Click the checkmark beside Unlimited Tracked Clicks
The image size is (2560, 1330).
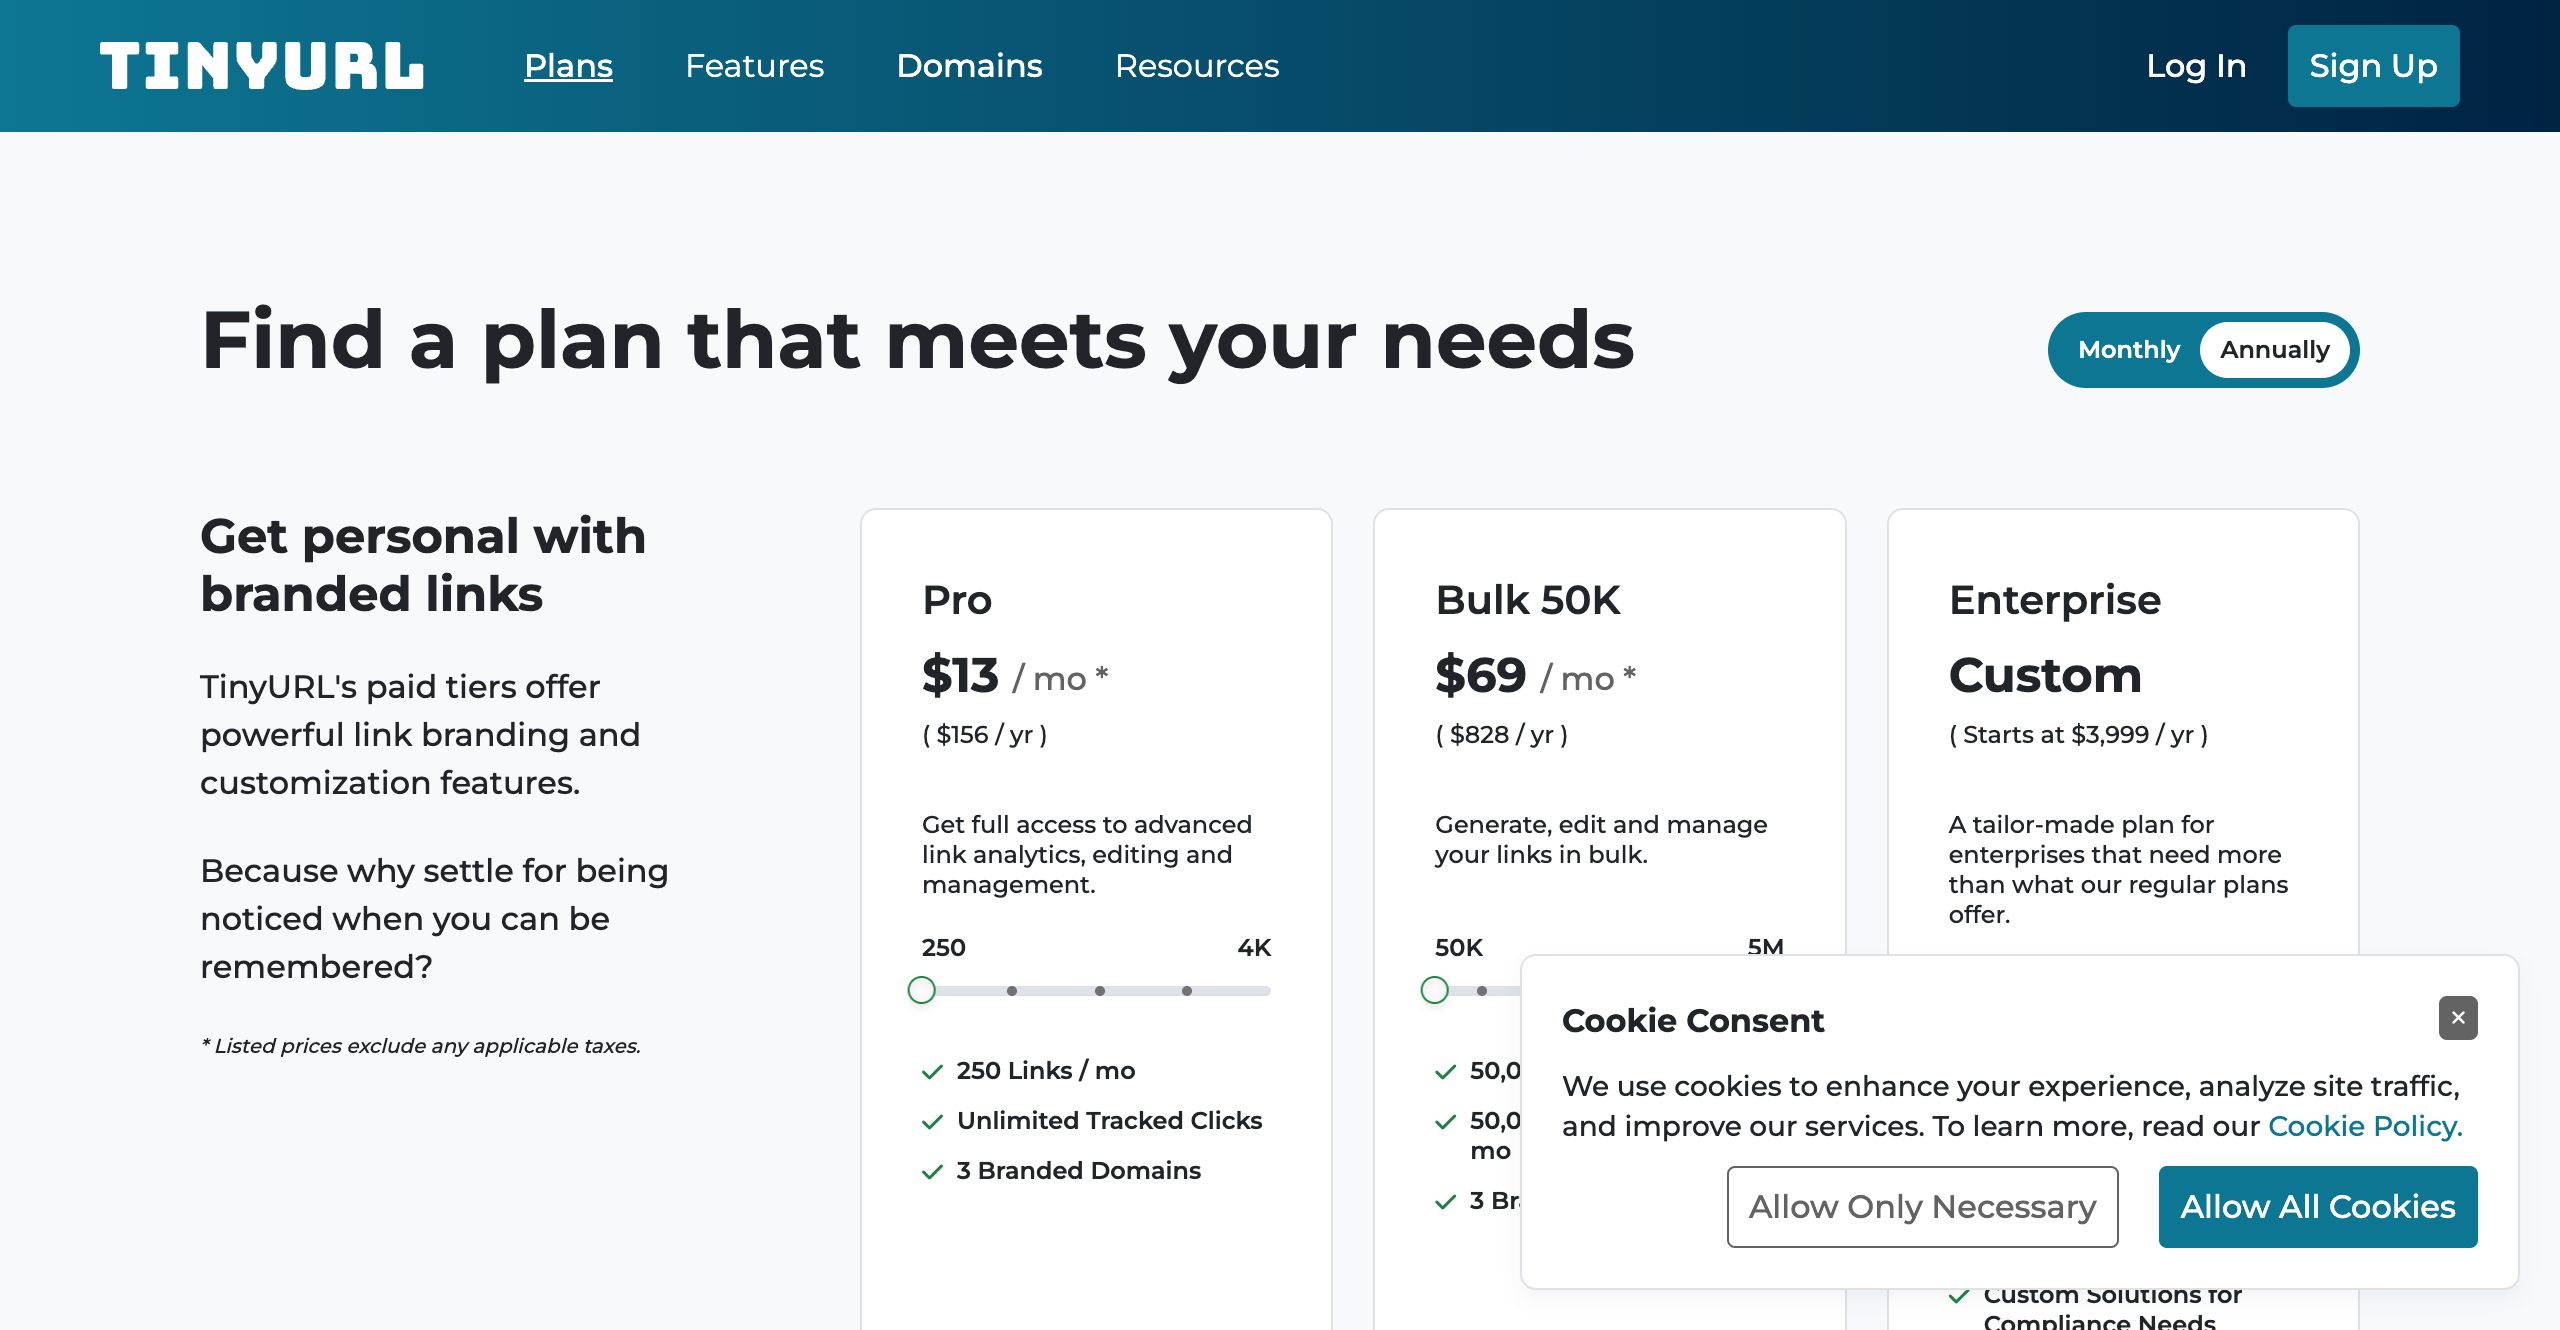tap(933, 1120)
